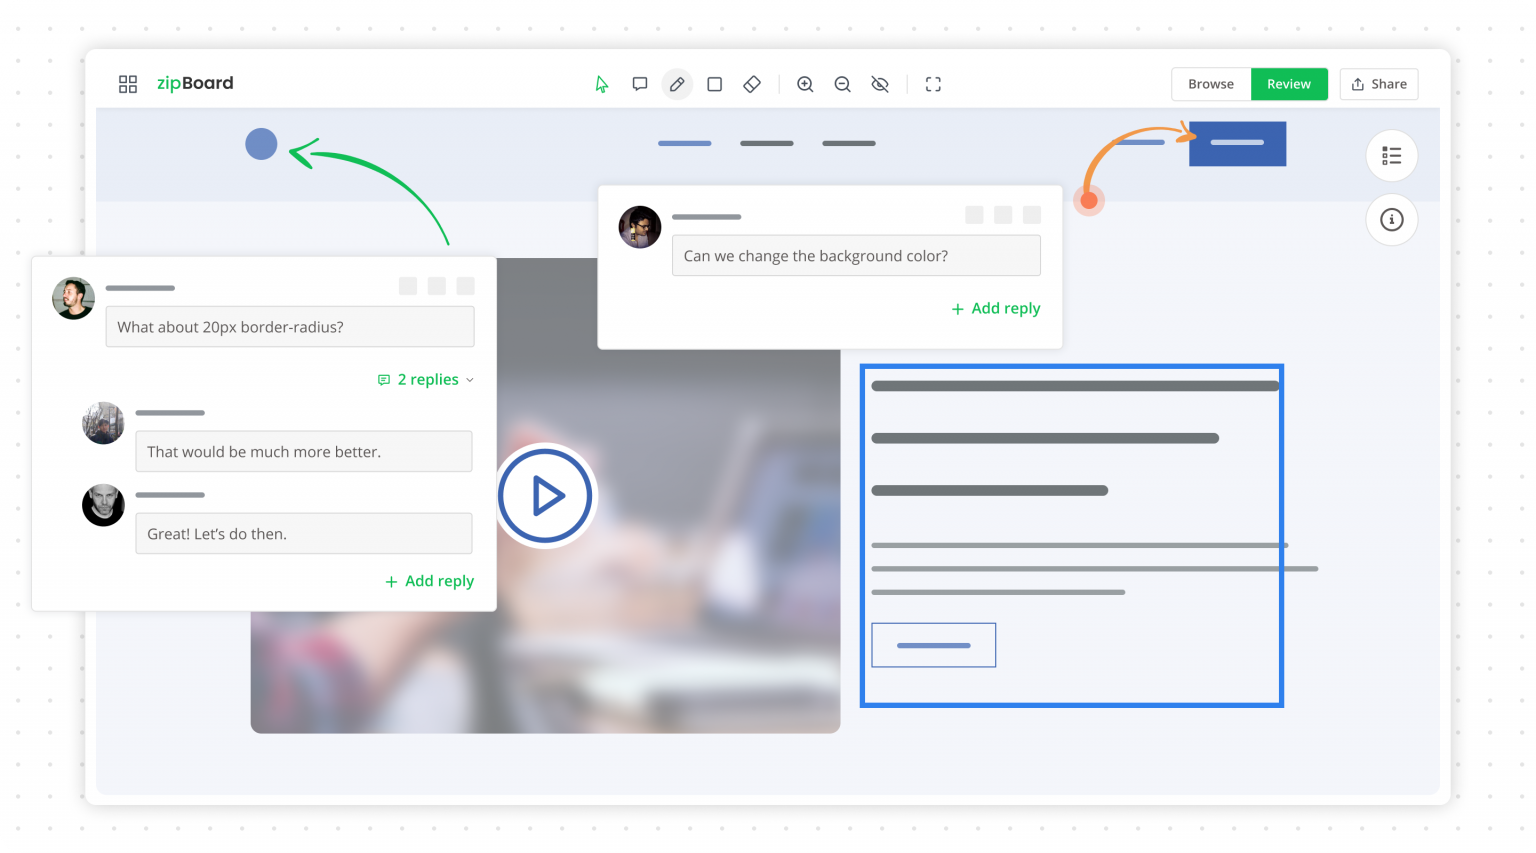Switch to the Browse tab
This screenshot has height=853, width=1536.
click(1210, 84)
